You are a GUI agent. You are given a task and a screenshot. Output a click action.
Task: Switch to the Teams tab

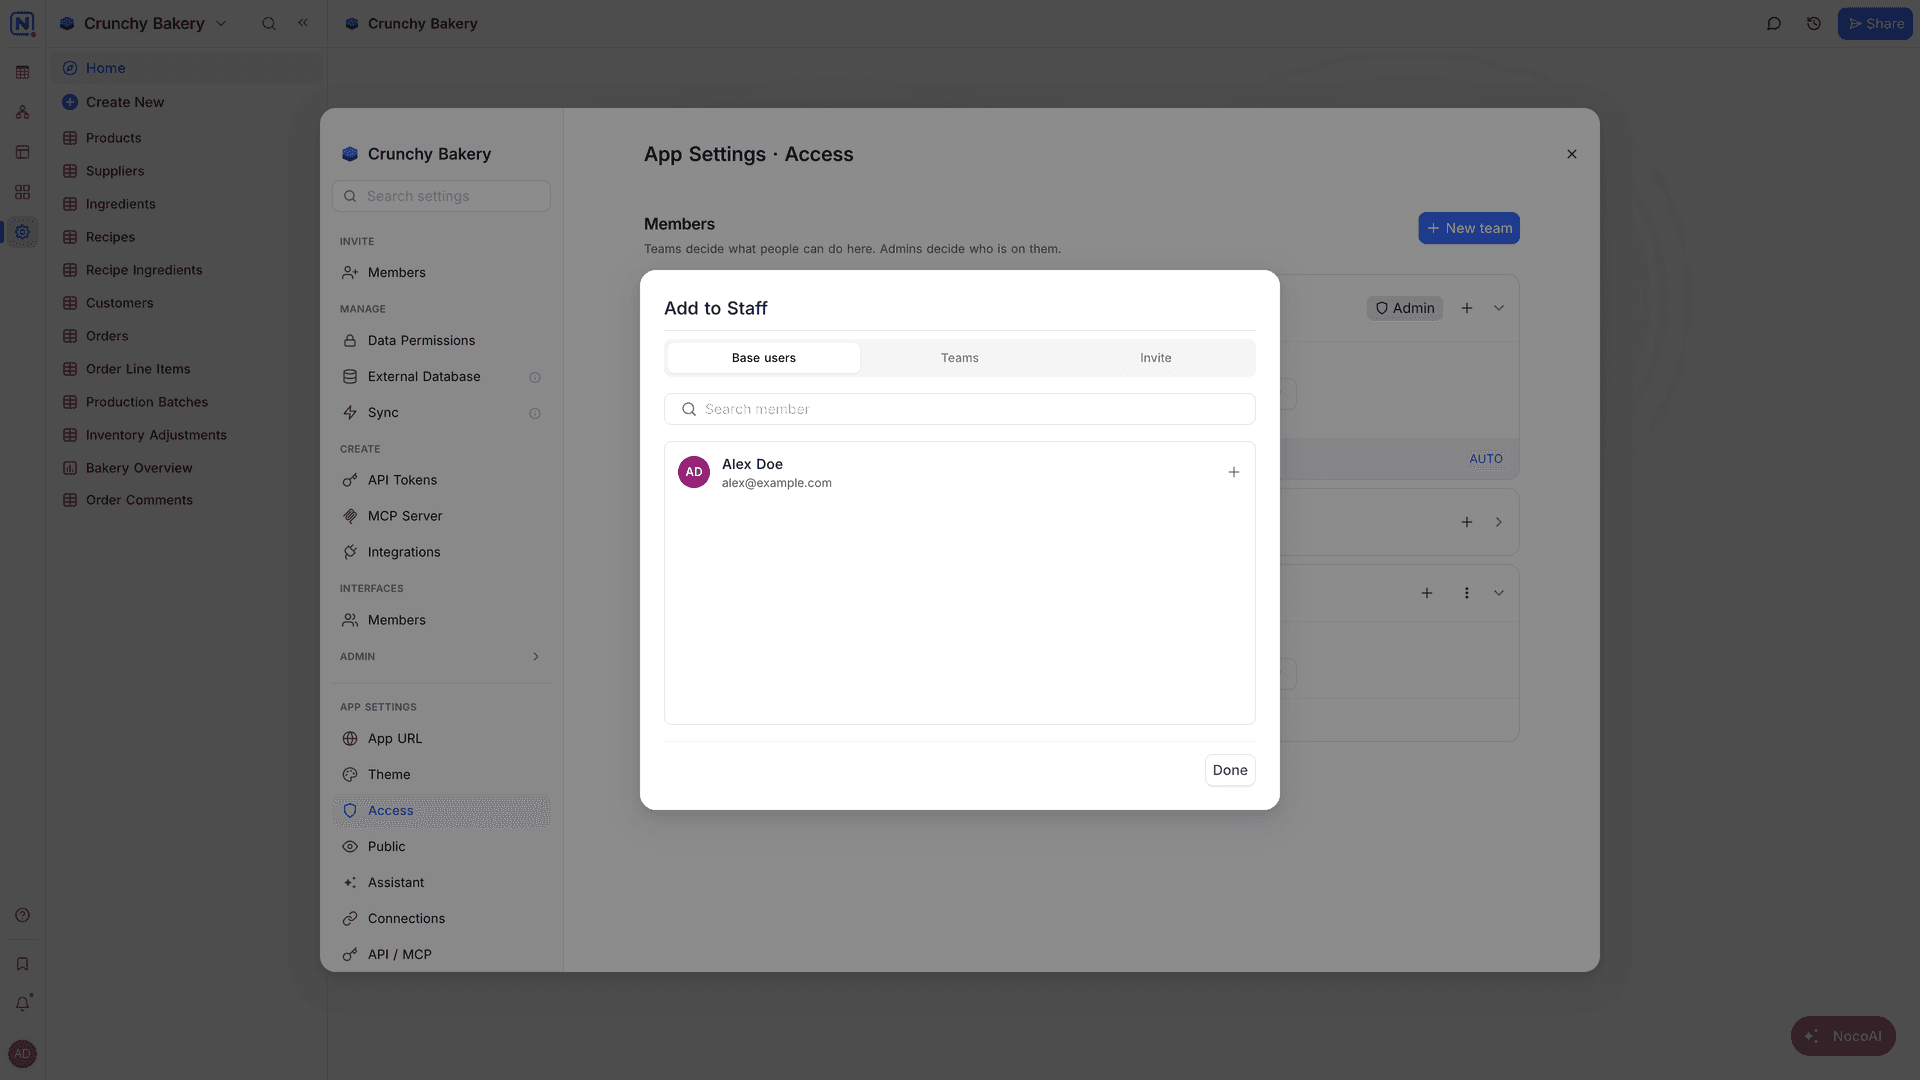click(x=959, y=358)
